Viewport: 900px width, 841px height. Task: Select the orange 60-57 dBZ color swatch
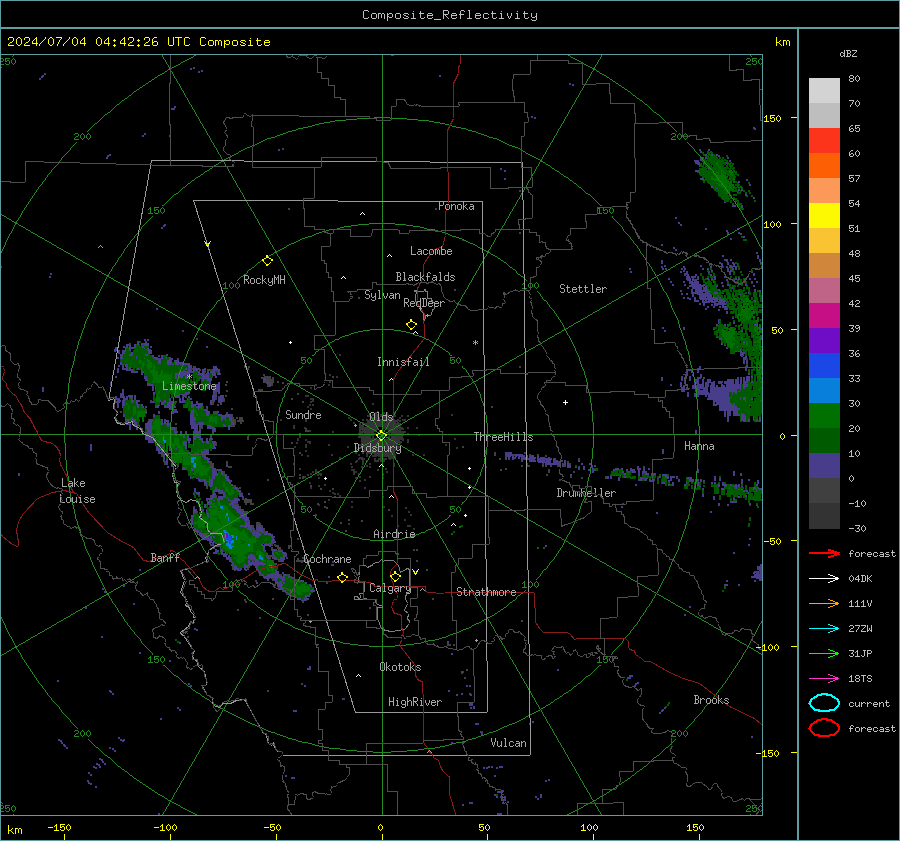(x=824, y=165)
